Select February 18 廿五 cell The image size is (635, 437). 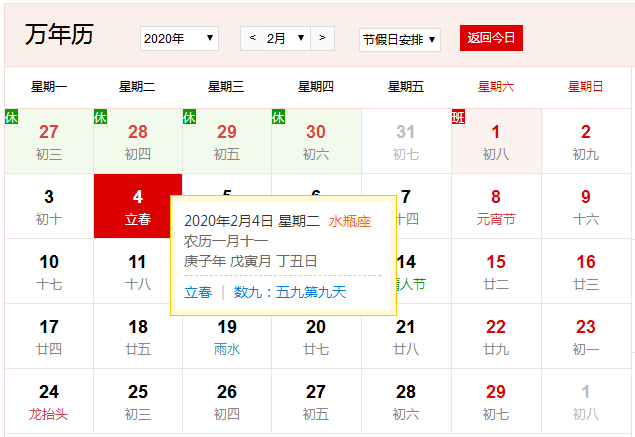click(138, 337)
